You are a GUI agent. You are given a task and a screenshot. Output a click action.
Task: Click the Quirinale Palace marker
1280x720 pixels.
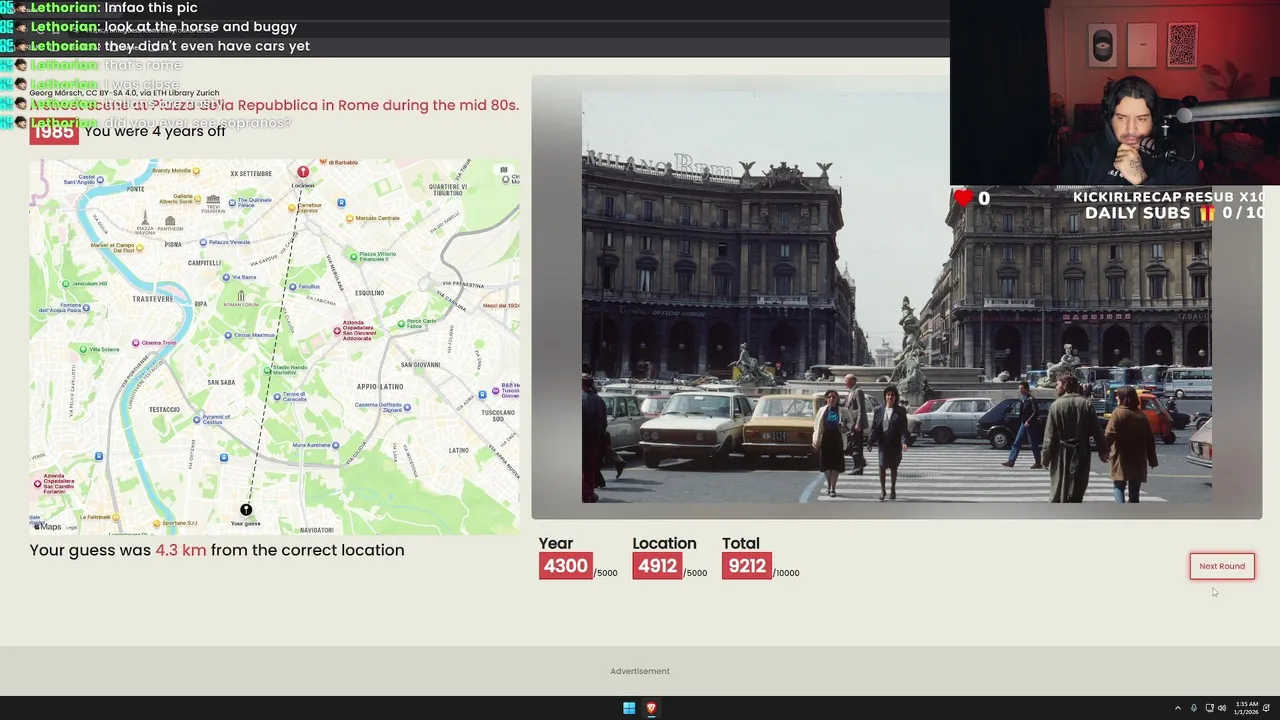(x=232, y=201)
